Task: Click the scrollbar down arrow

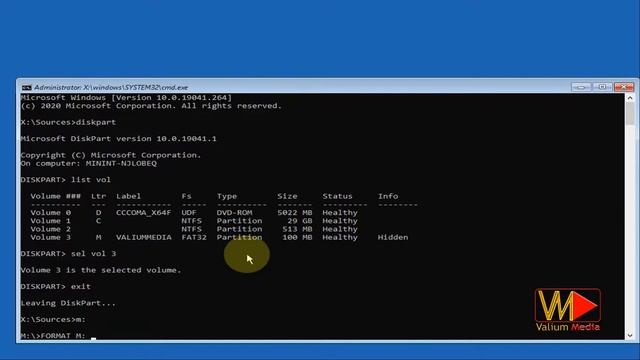Action: click(x=630, y=335)
